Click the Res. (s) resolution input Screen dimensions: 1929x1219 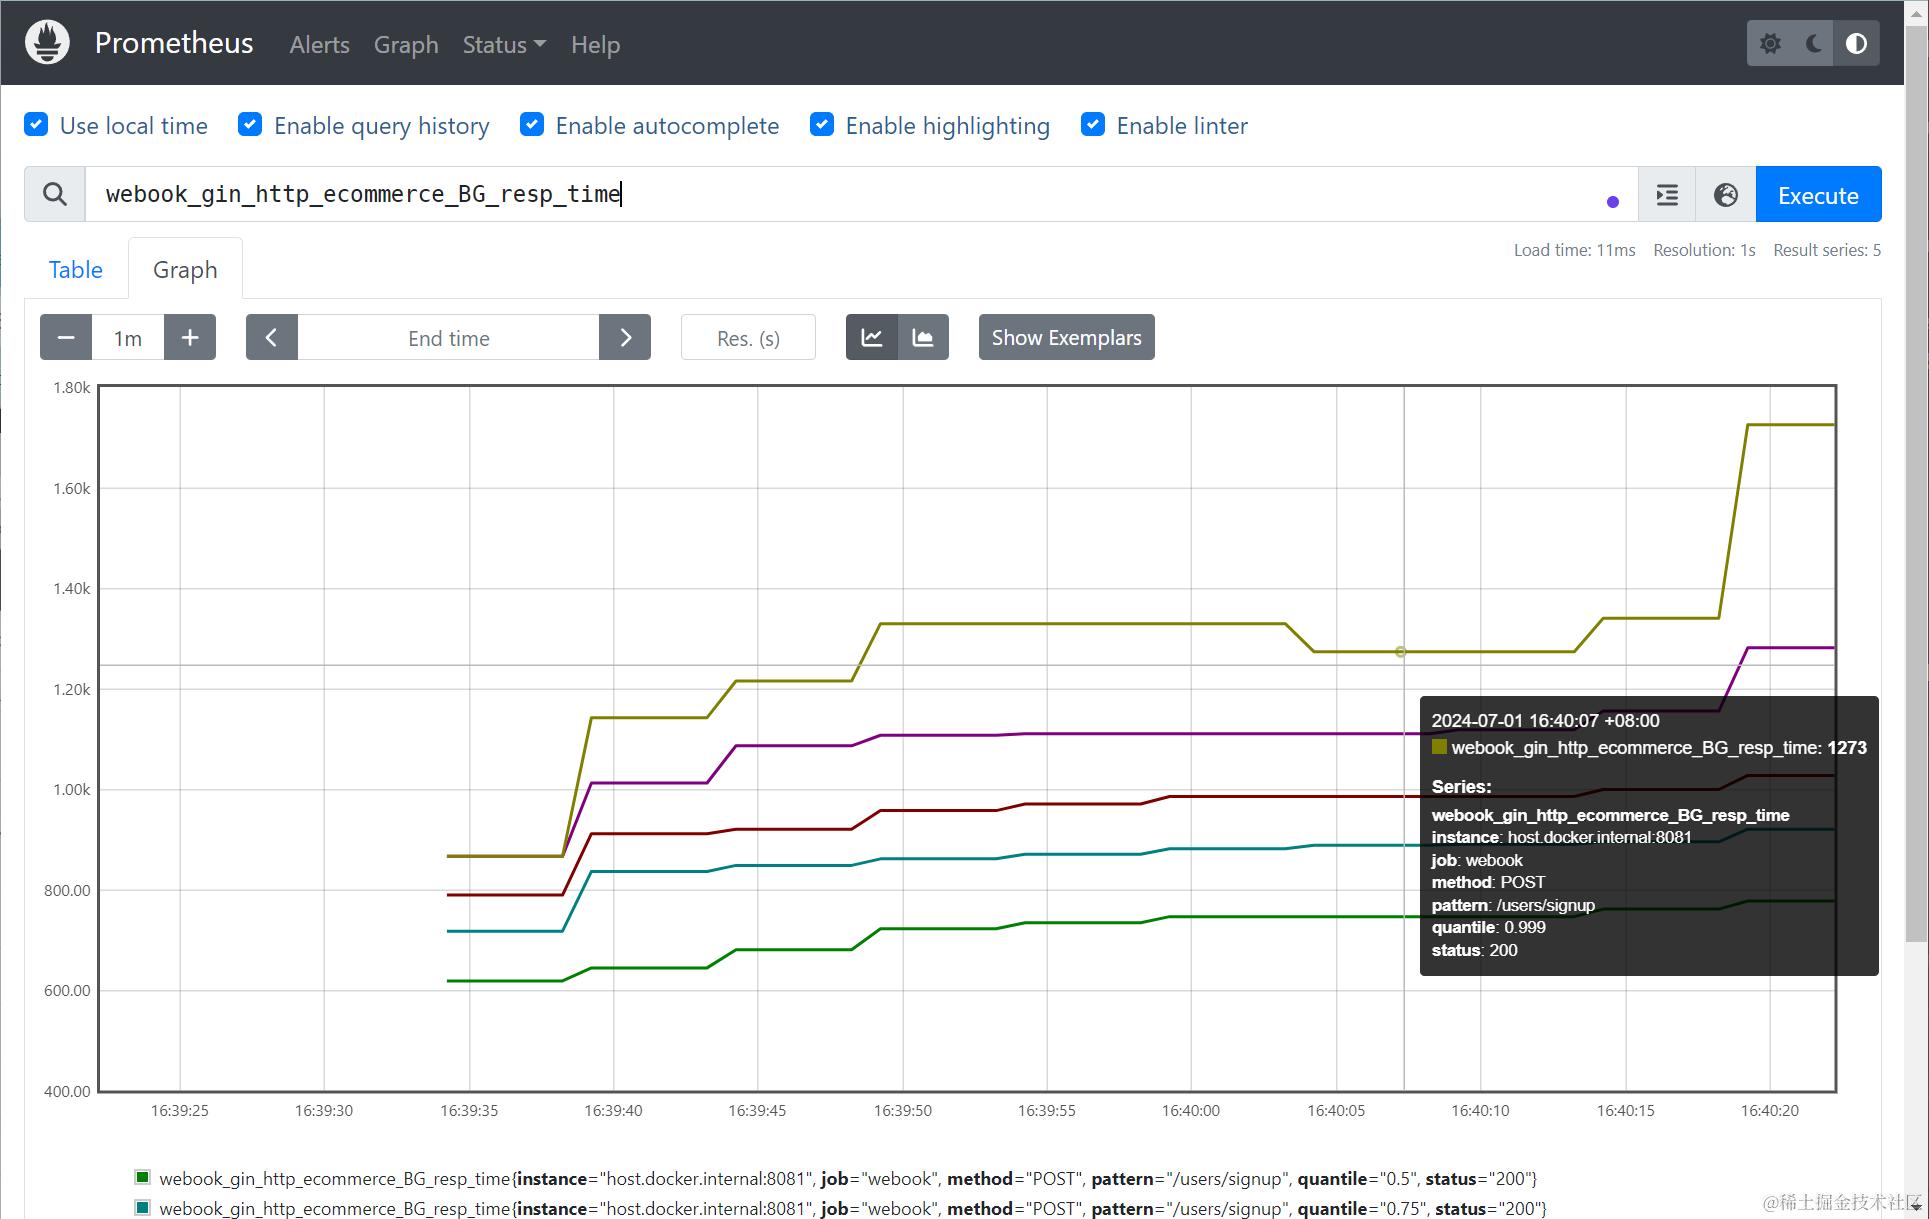pos(748,338)
